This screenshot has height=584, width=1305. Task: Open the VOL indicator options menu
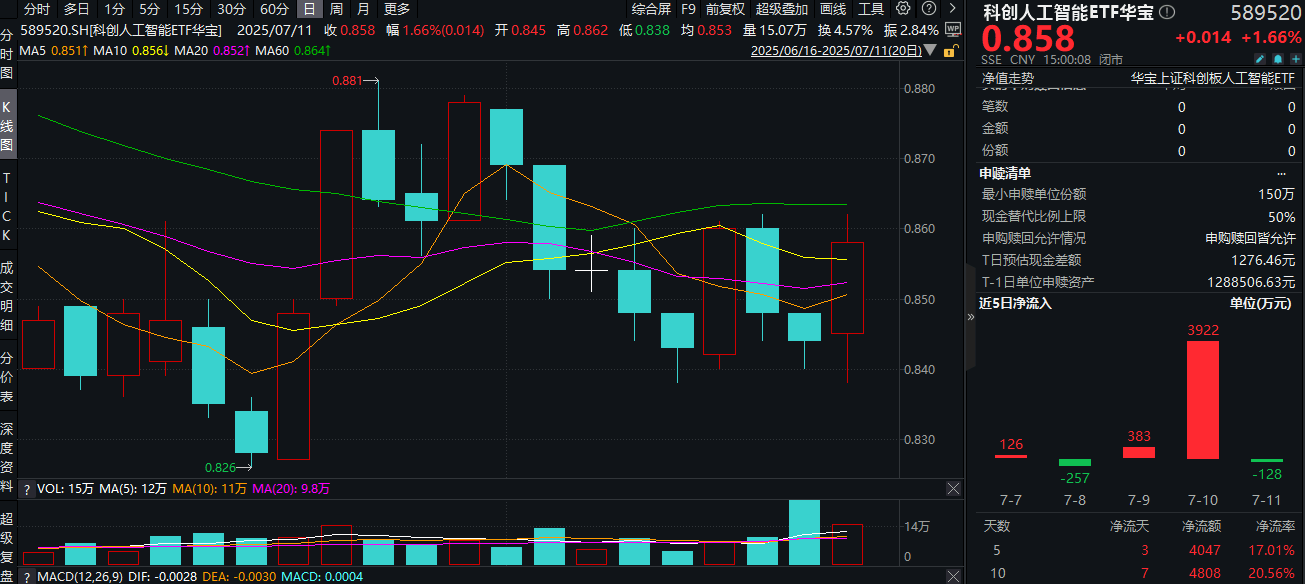[28, 489]
